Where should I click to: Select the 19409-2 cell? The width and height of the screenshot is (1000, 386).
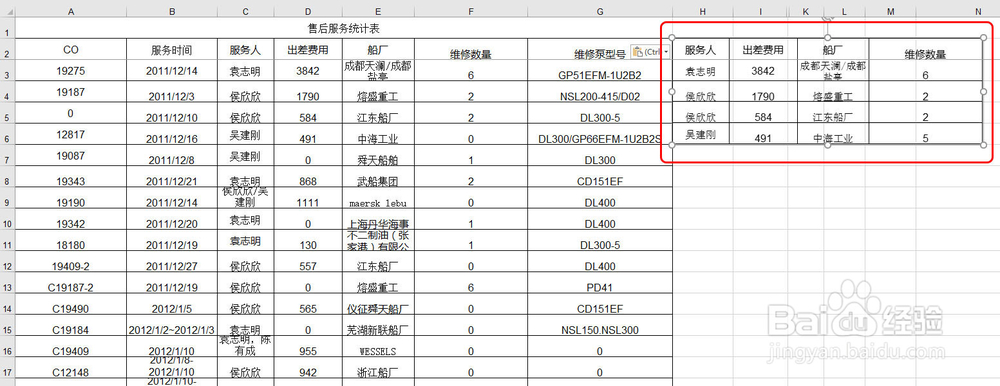pos(71,262)
